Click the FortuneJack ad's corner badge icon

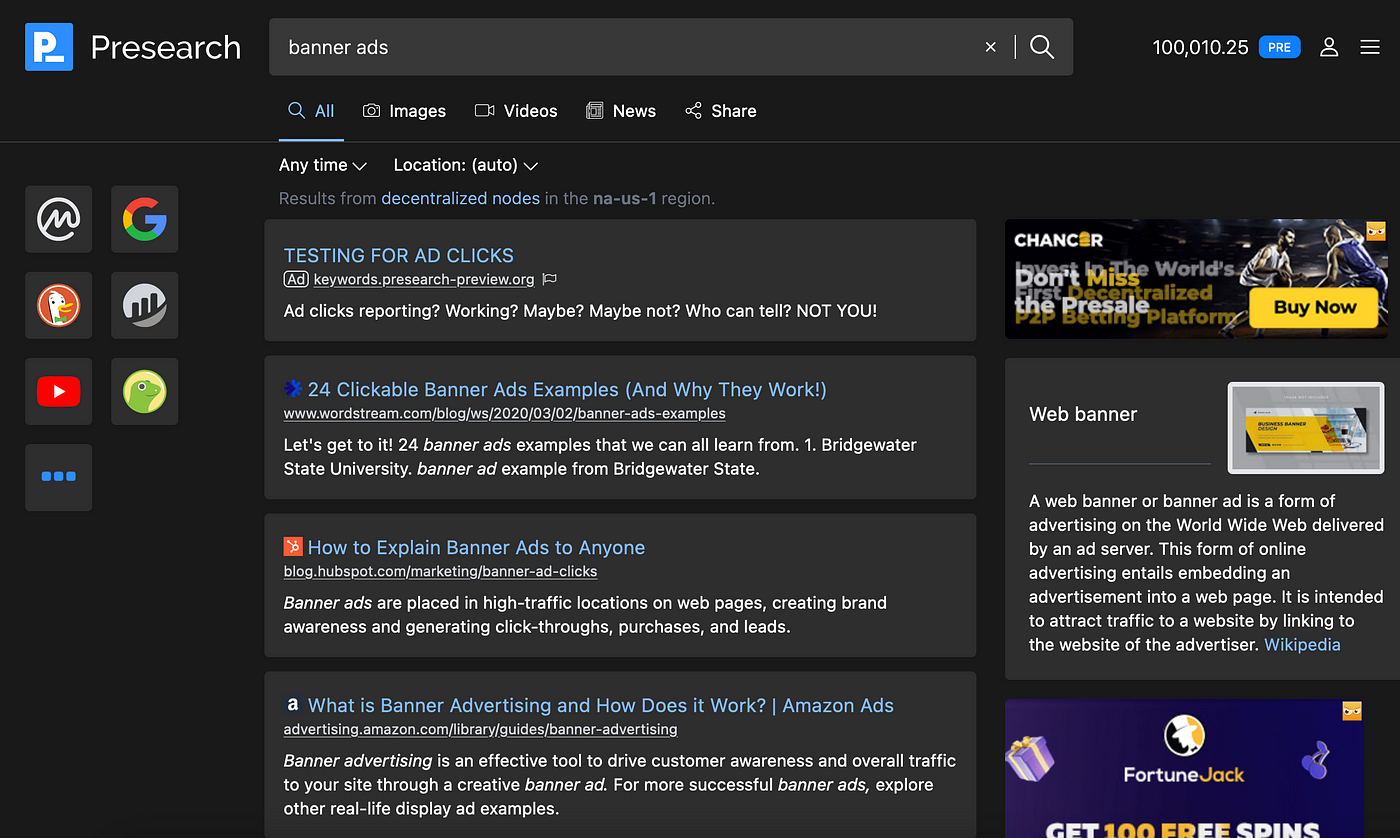[x=1352, y=711]
